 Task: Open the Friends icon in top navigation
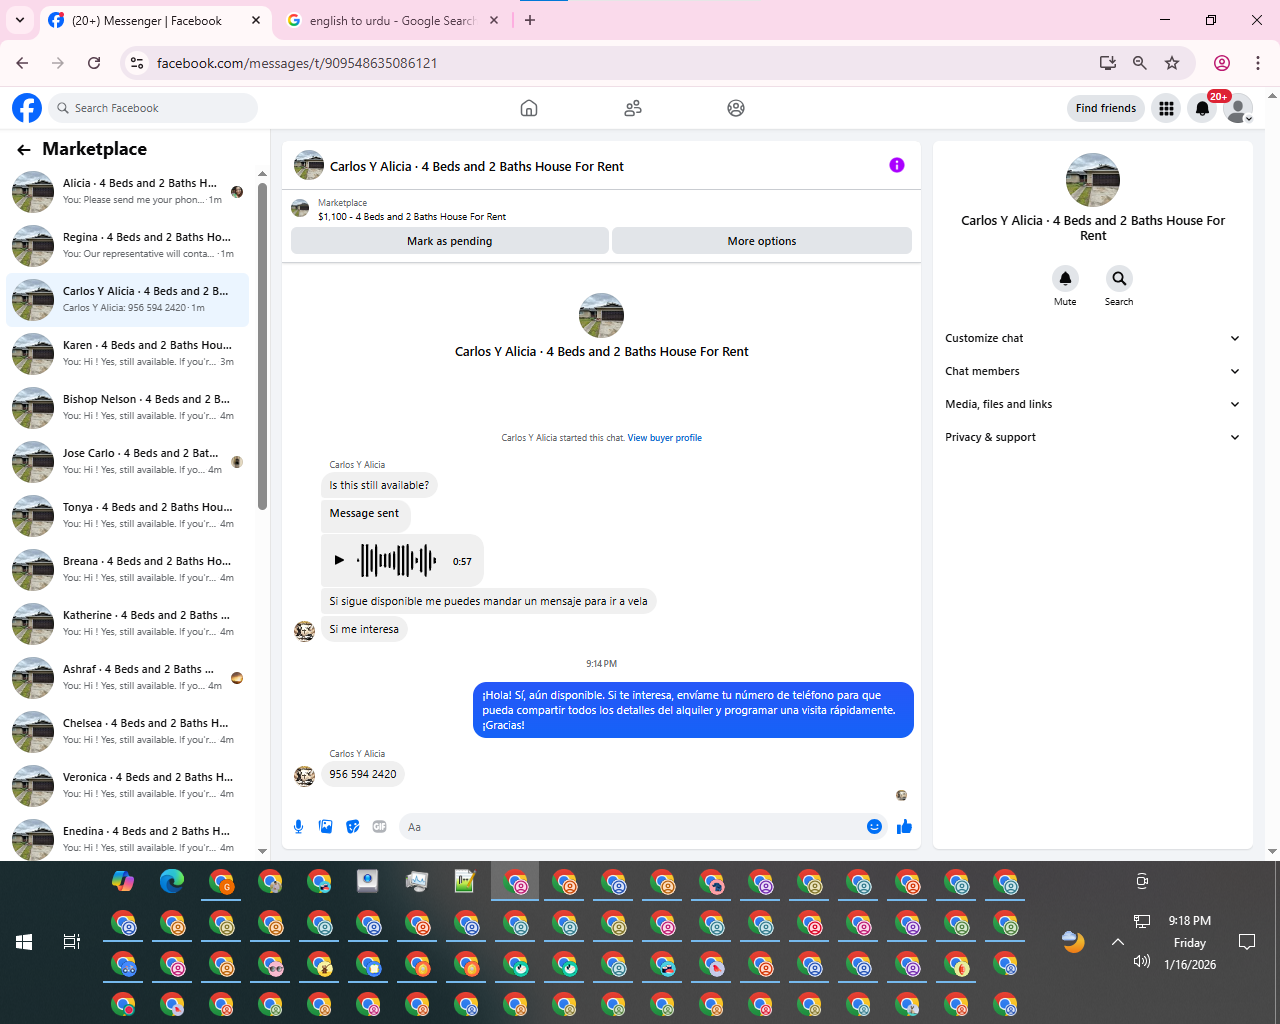coord(633,108)
